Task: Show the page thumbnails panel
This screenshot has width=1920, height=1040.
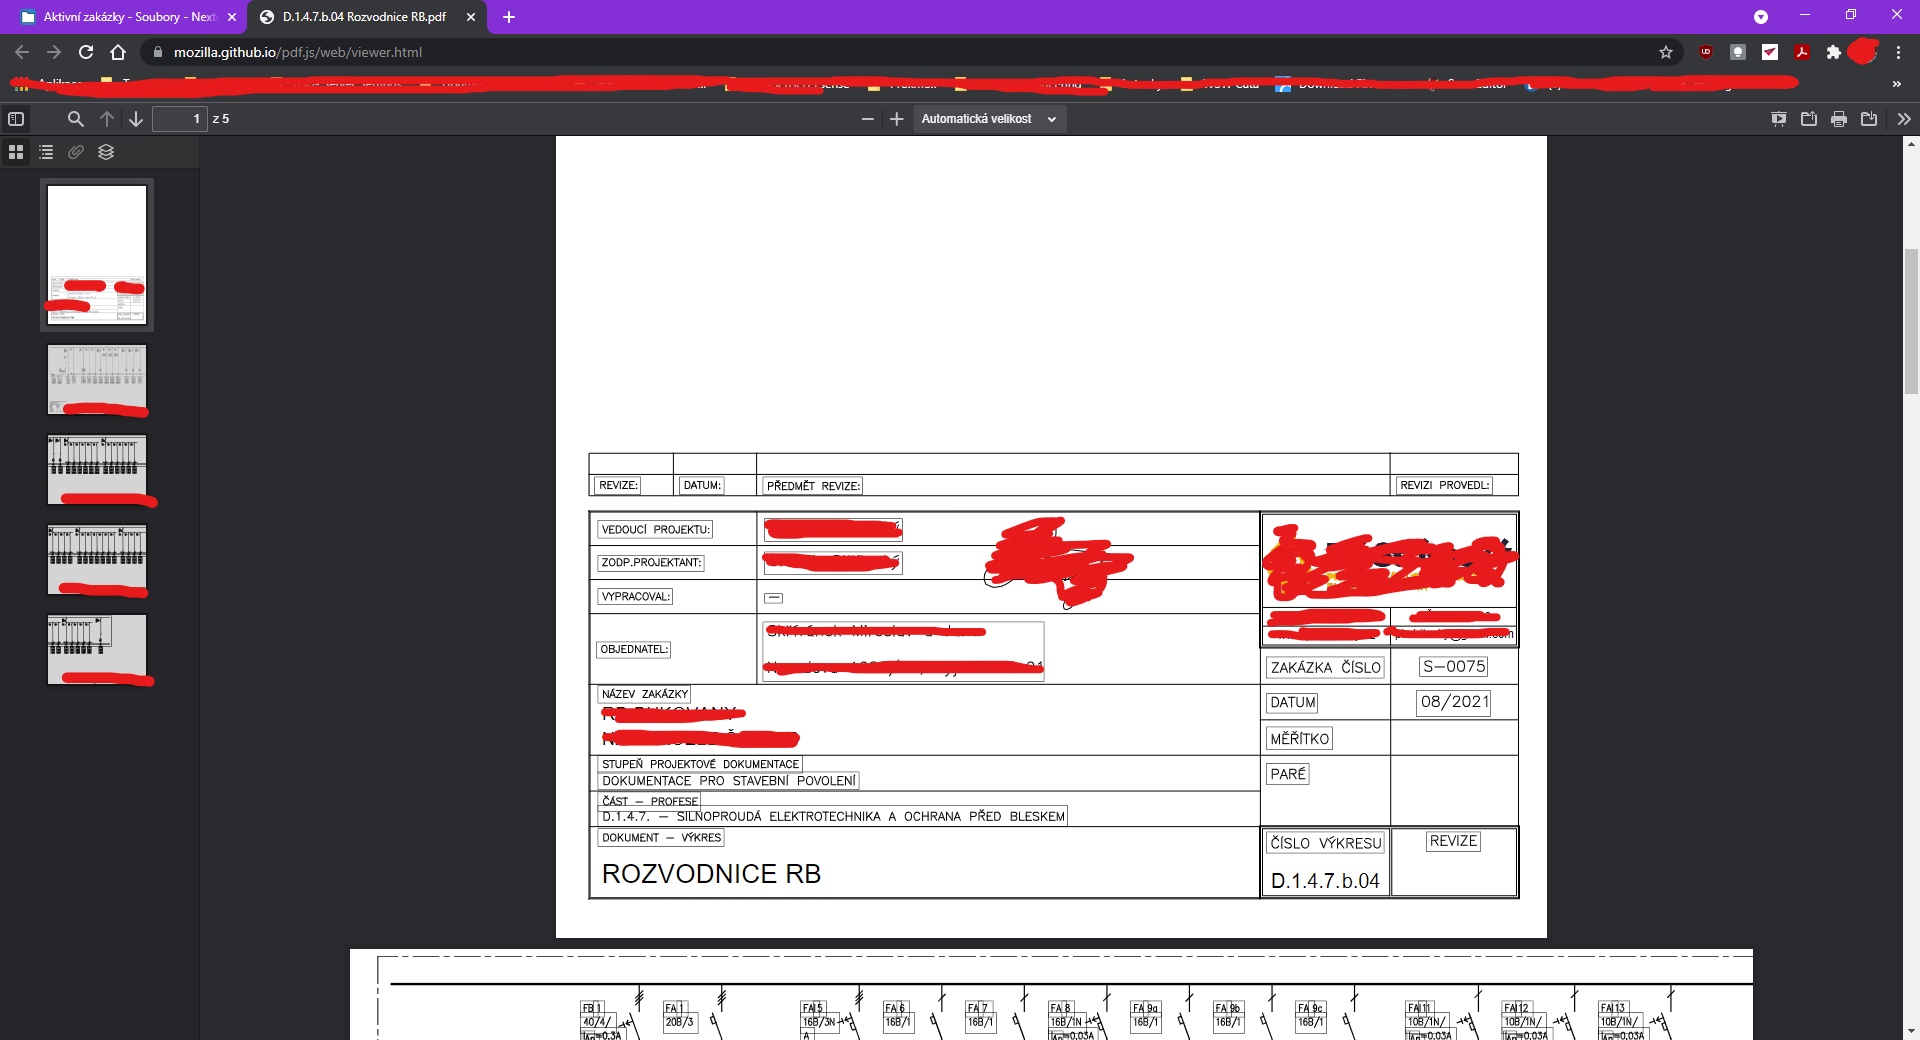Action: (x=15, y=152)
